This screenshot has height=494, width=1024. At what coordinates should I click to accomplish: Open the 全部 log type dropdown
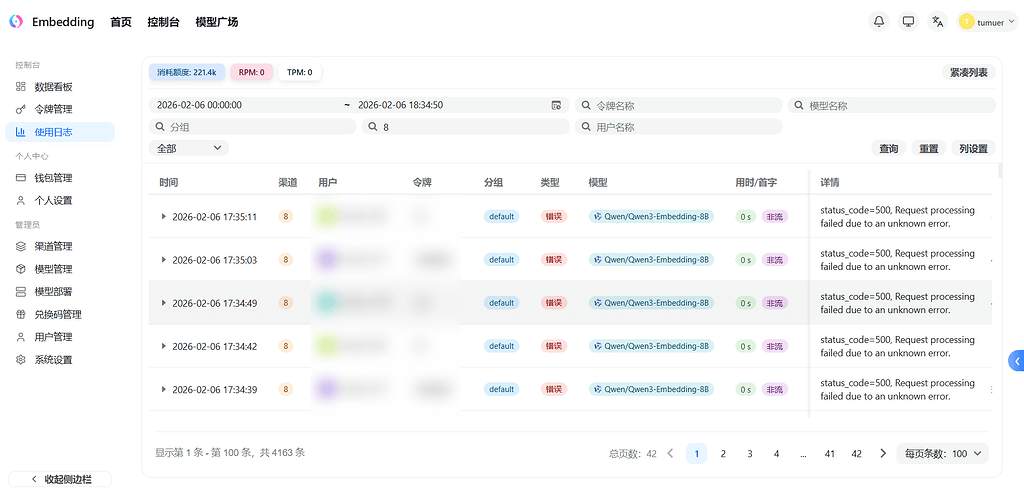tap(189, 148)
